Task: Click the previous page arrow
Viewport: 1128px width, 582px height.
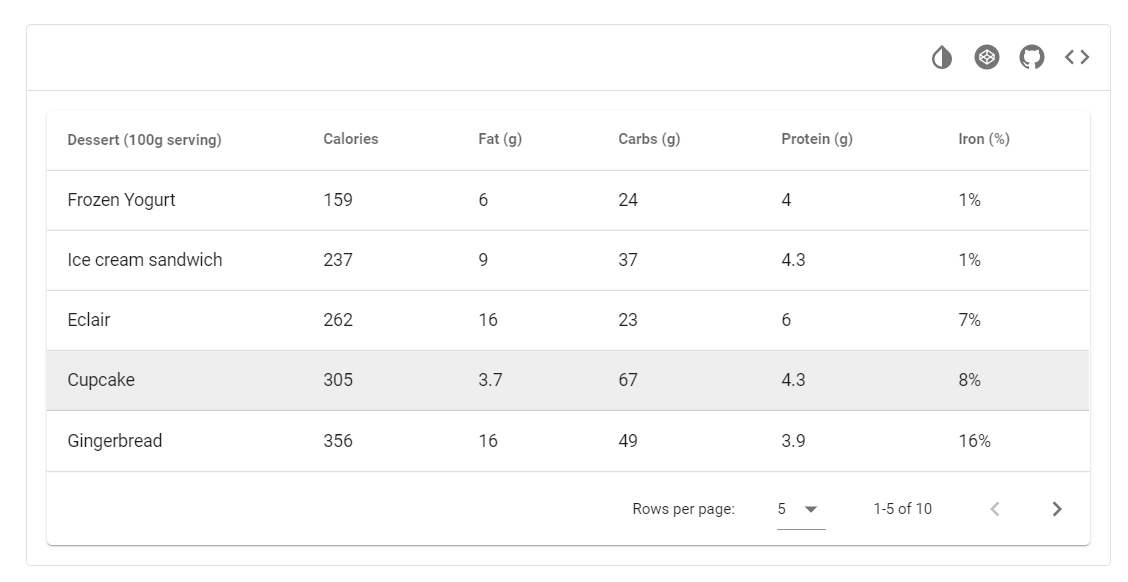Action: [x=995, y=509]
